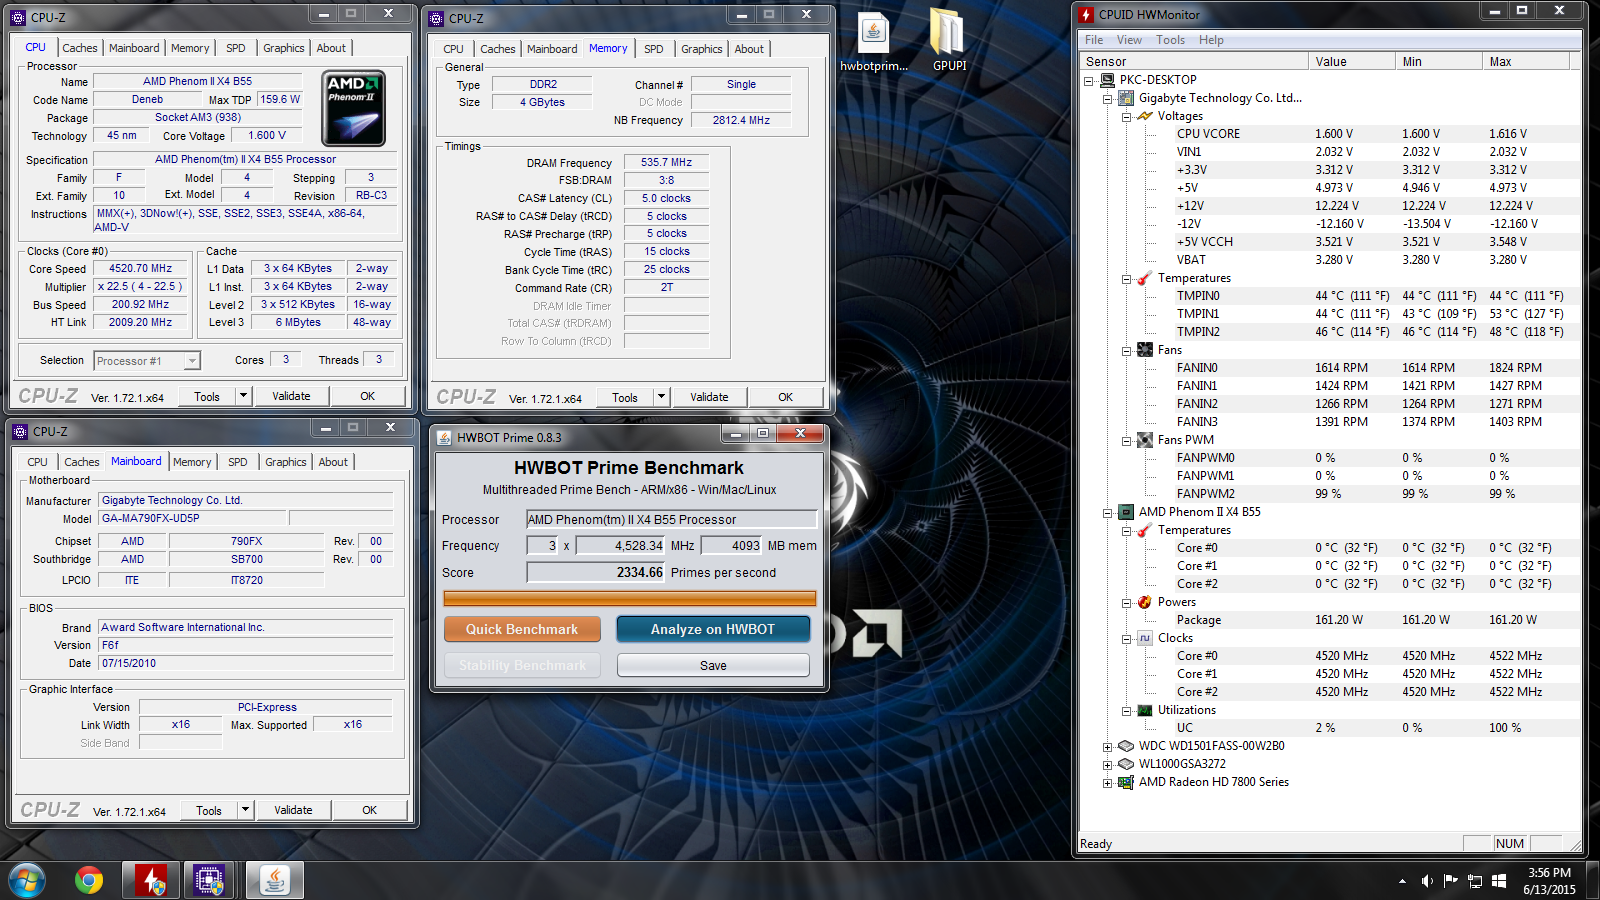The height and width of the screenshot is (900, 1600).
Task: Collapse the Fans node in HWMonitor
Action: click(1126, 350)
